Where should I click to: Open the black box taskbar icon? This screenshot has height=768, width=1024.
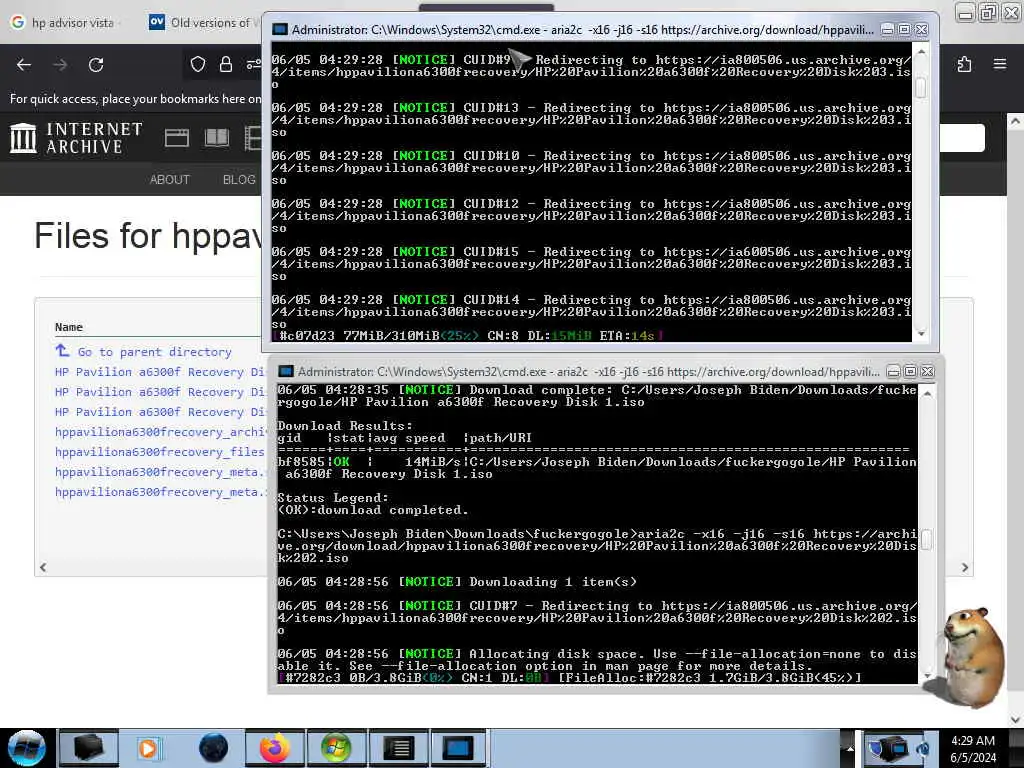(89, 748)
